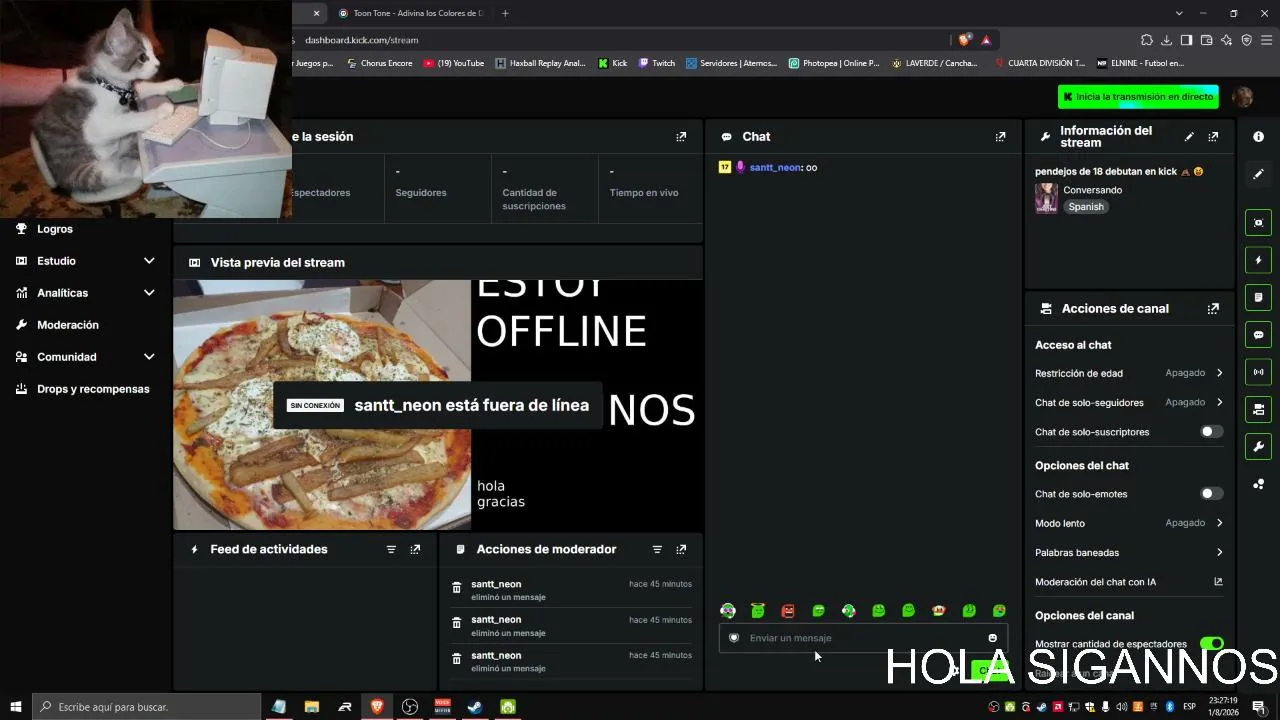Image resolution: width=1280 pixels, height=720 pixels.
Task: Pop out the Información del stream panel
Action: 1213,137
